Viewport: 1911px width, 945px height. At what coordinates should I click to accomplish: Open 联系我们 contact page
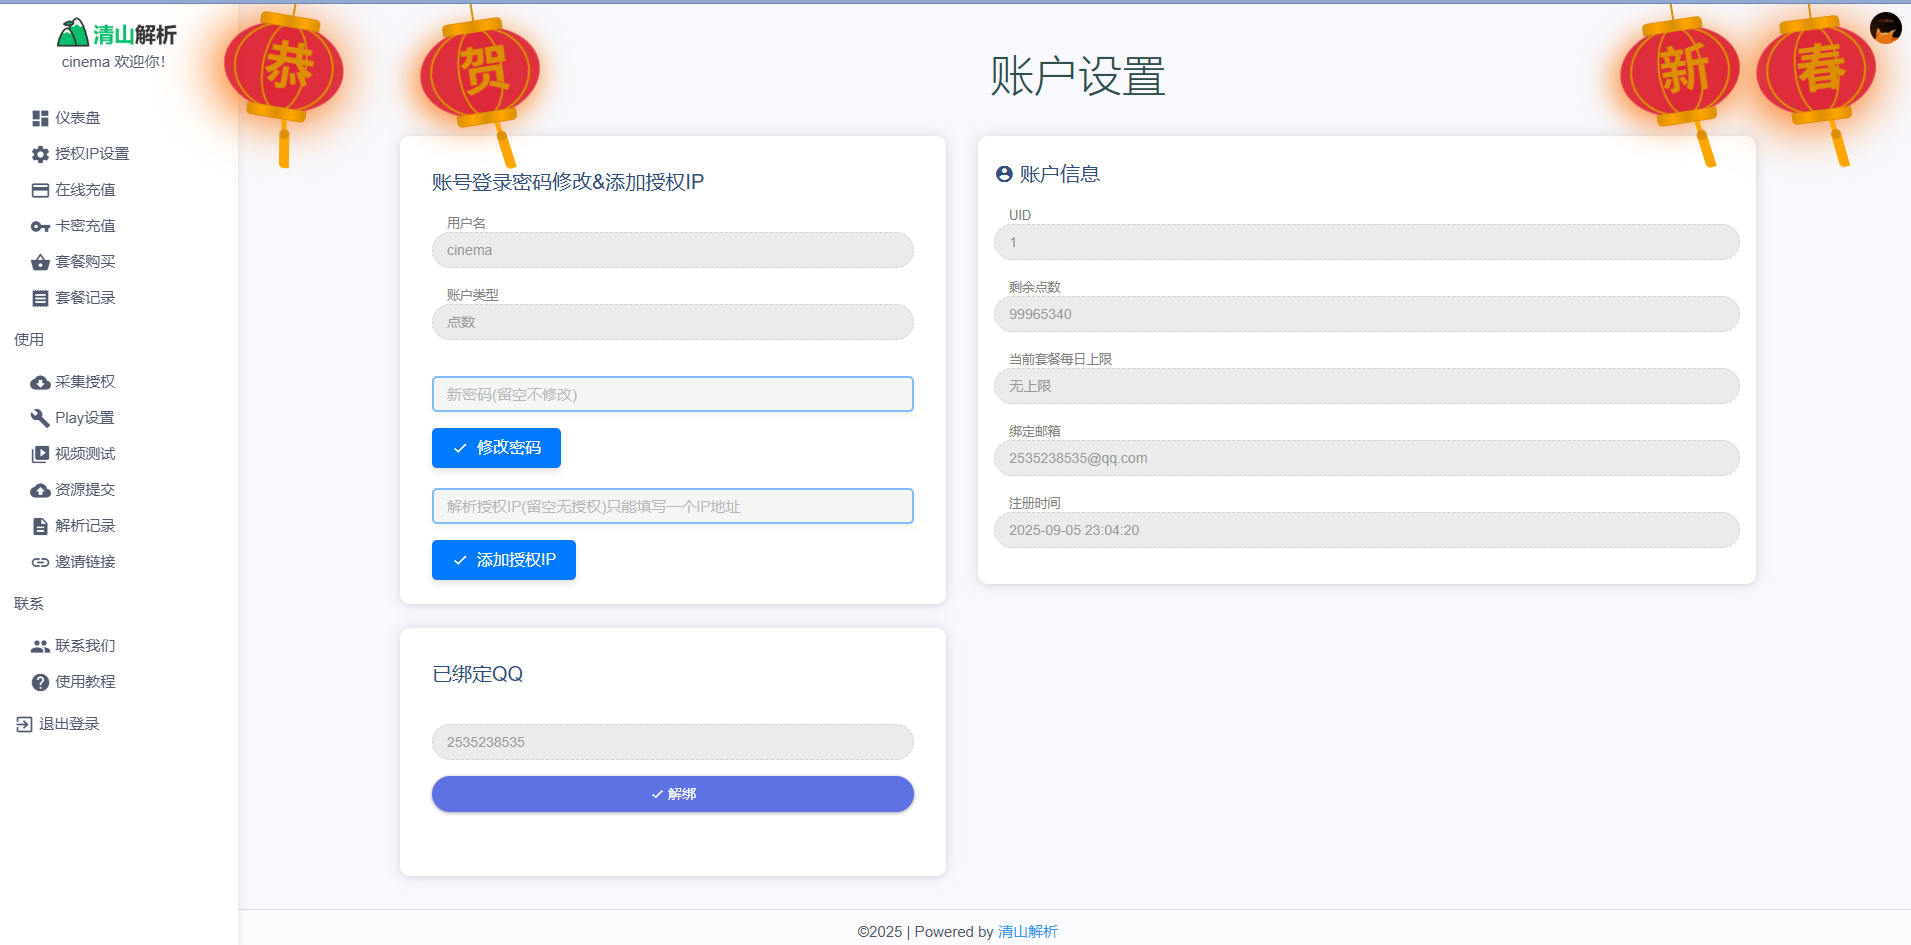click(x=85, y=645)
